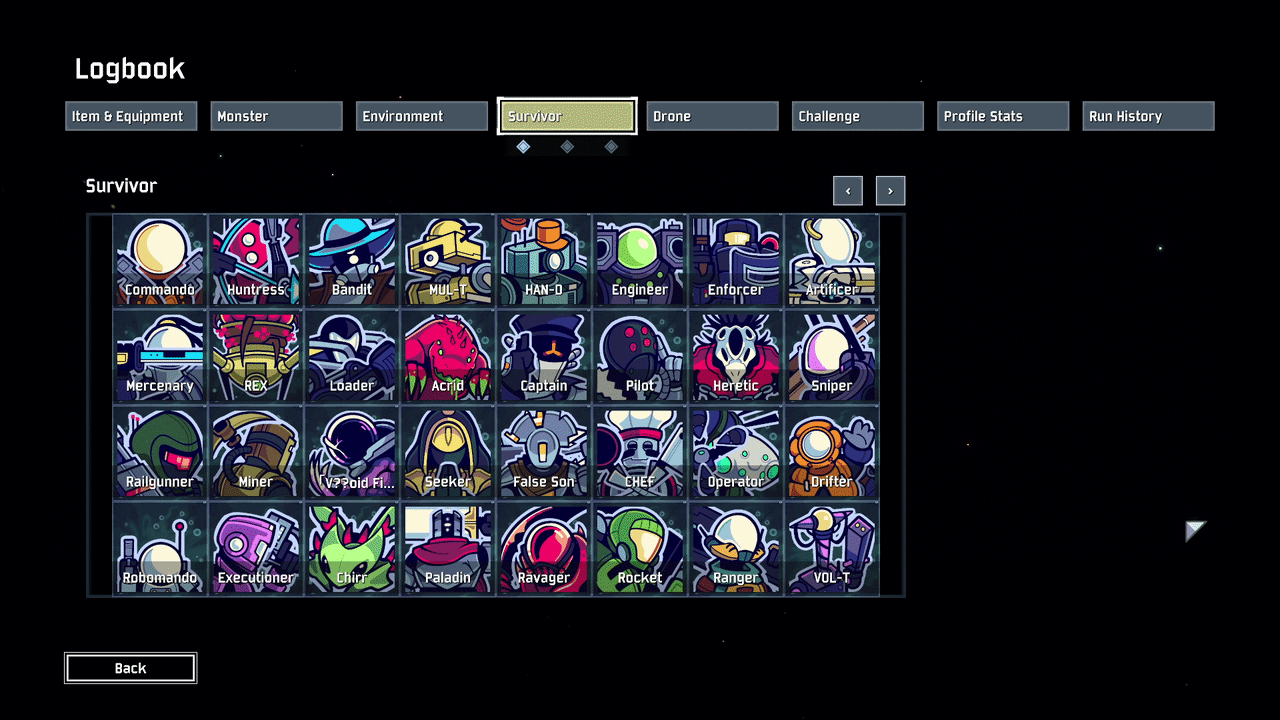Go to the next survivor page arrow
The image size is (1280, 720).
coord(890,190)
